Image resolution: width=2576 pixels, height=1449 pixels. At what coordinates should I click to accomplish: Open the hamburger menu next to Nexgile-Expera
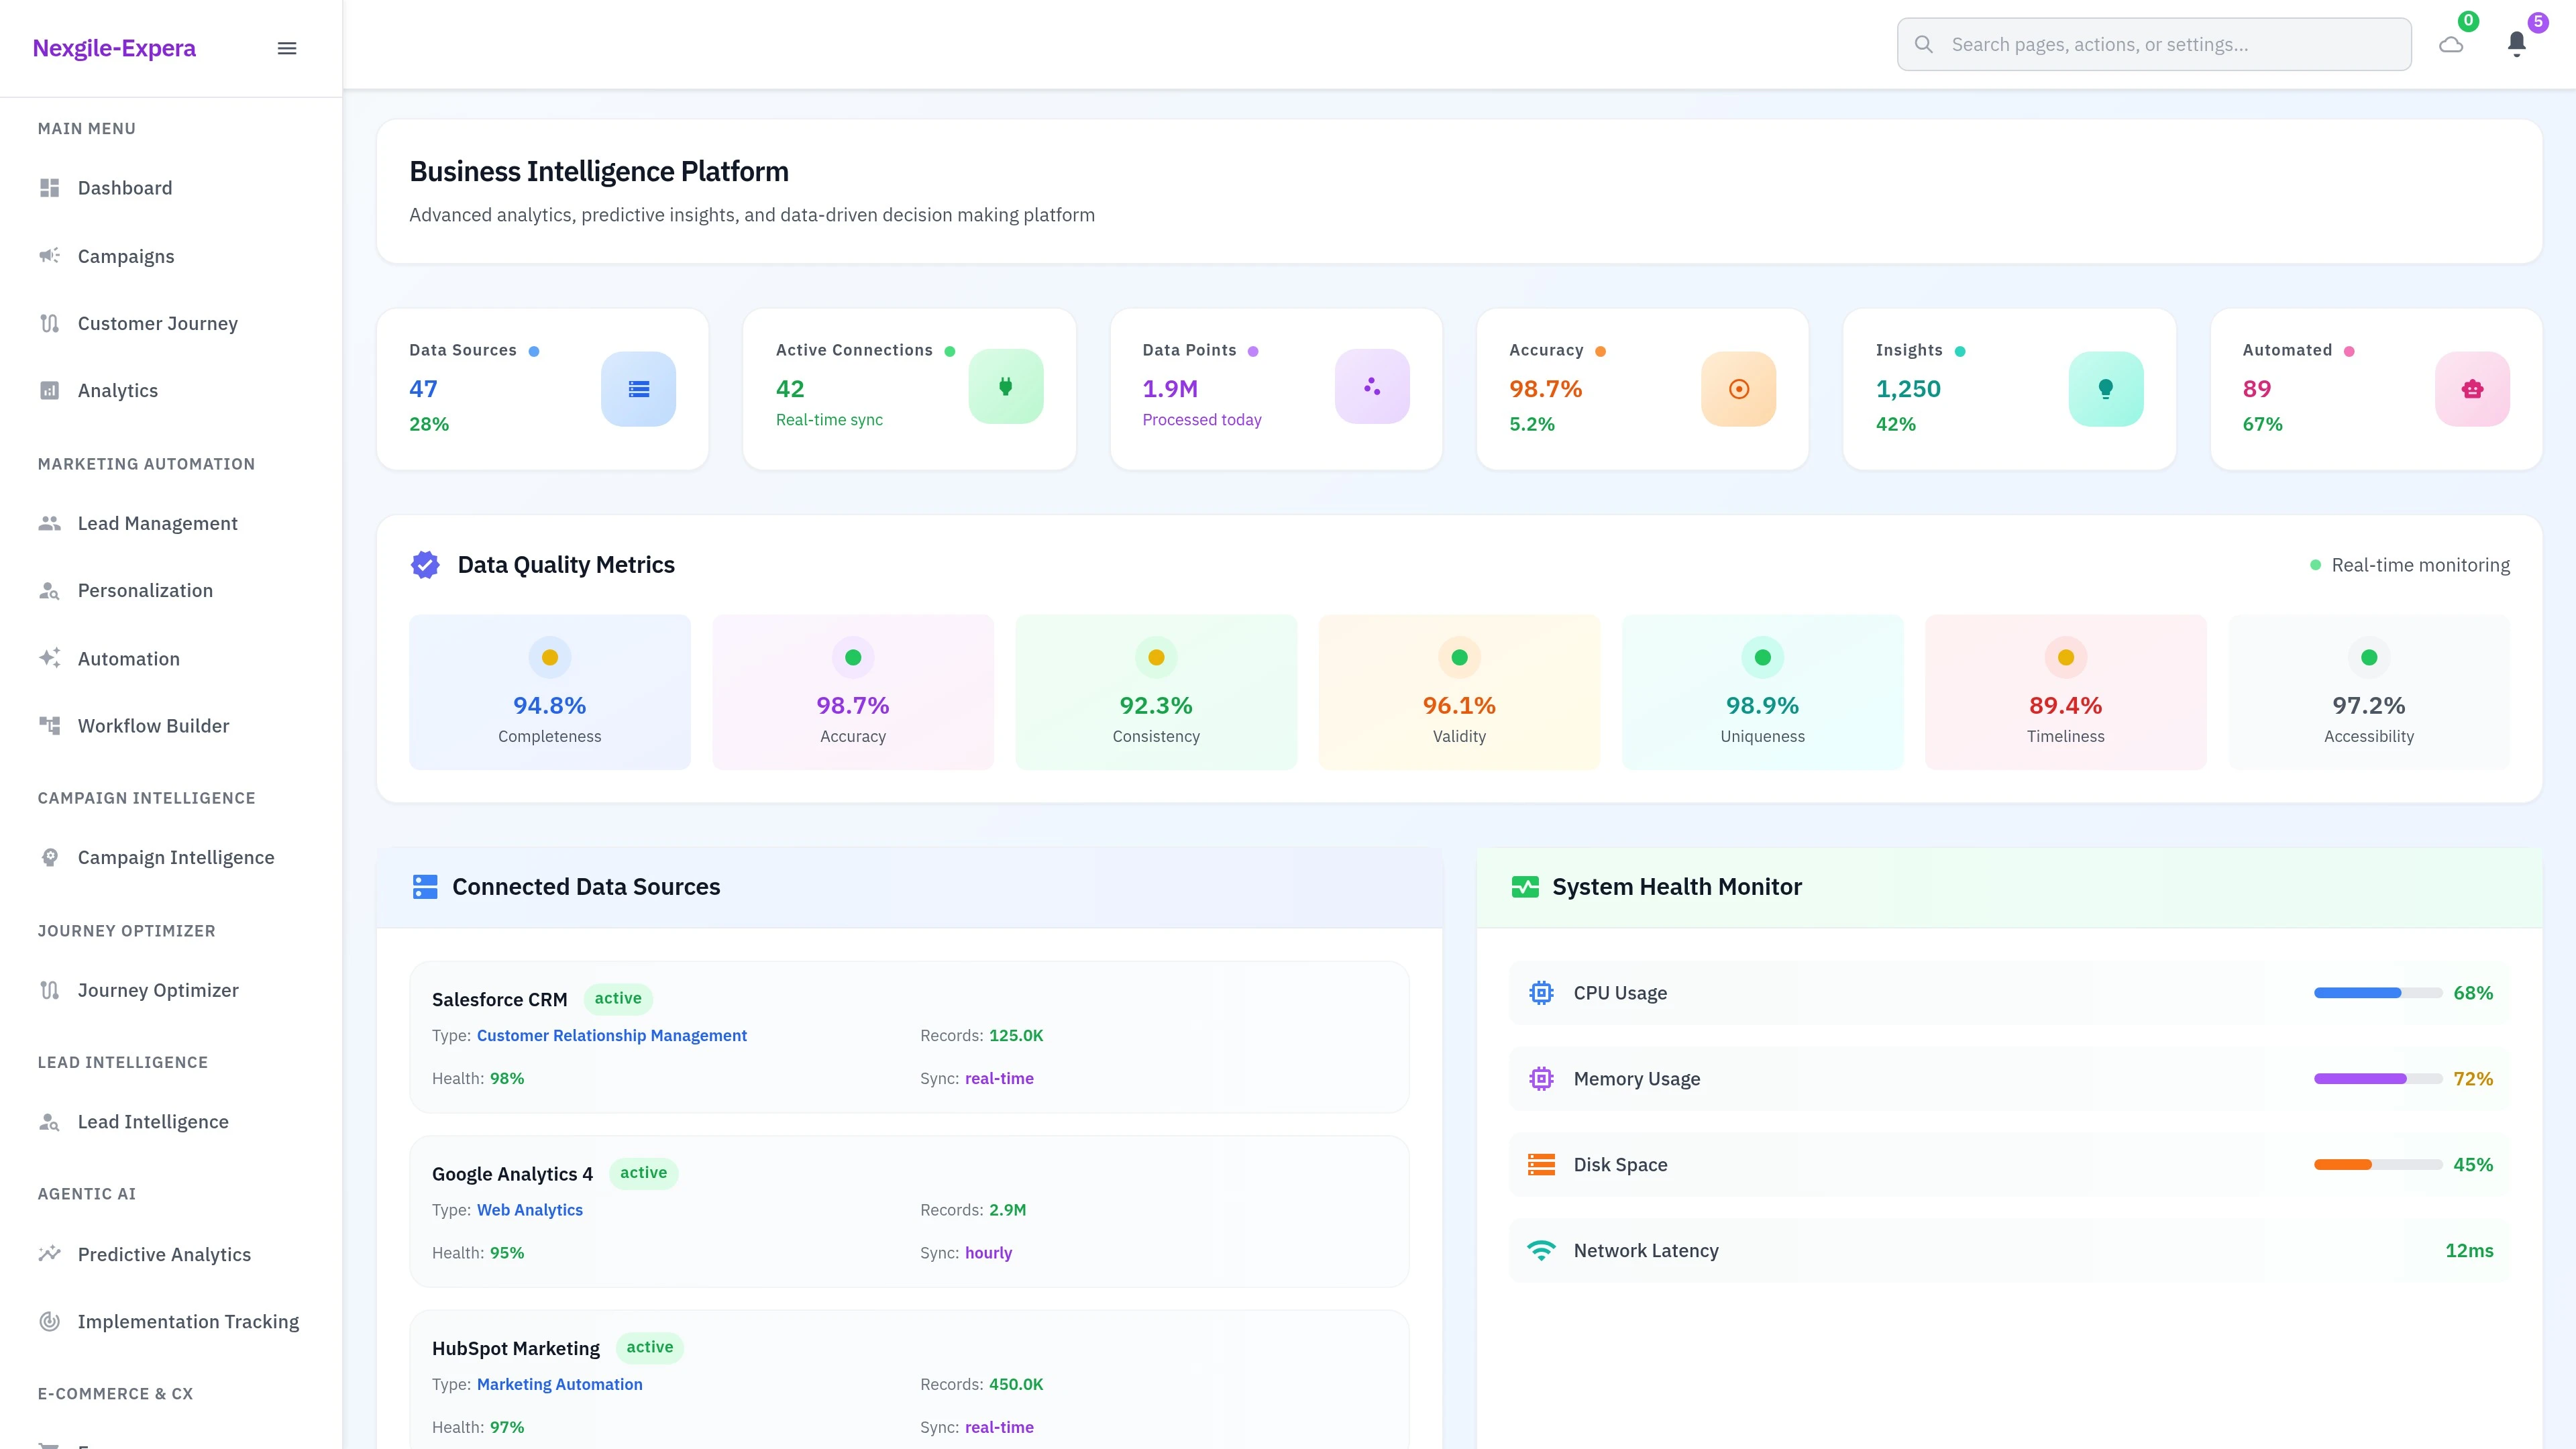pyautogui.click(x=287, y=47)
